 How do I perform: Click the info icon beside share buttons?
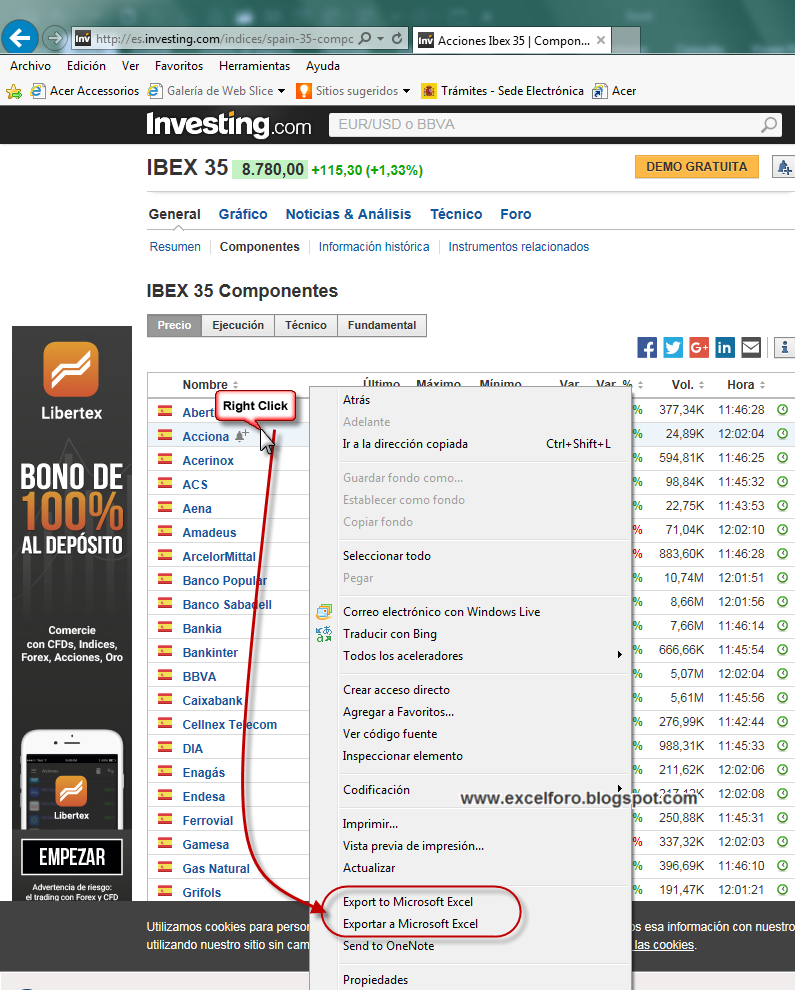coord(784,347)
